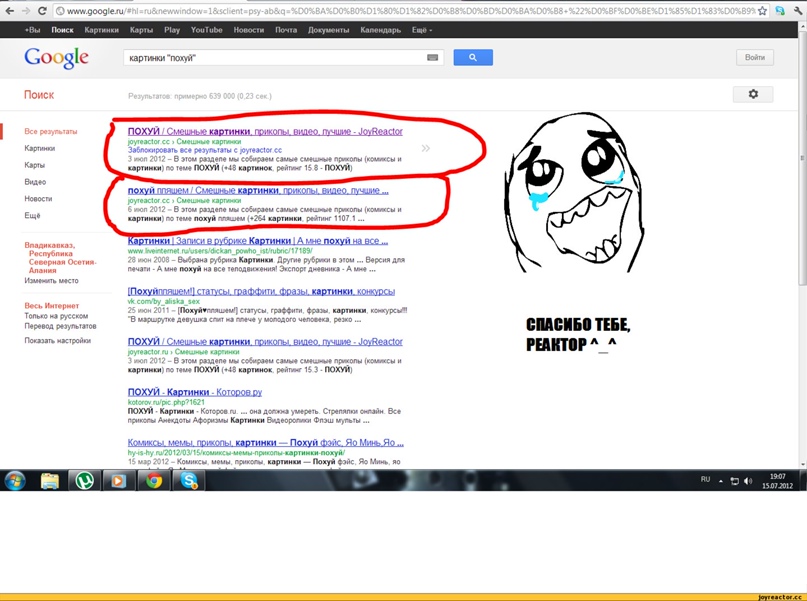Viewport: 807px width, 601px height.
Task: Open the 'похуй пляшем' JoyReactor result
Action: click(258, 190)
